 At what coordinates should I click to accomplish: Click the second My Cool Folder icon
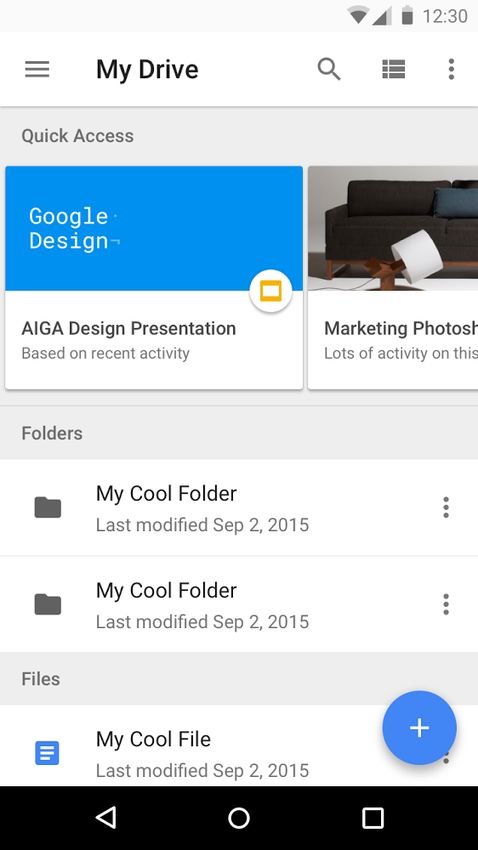pos(48,604)
